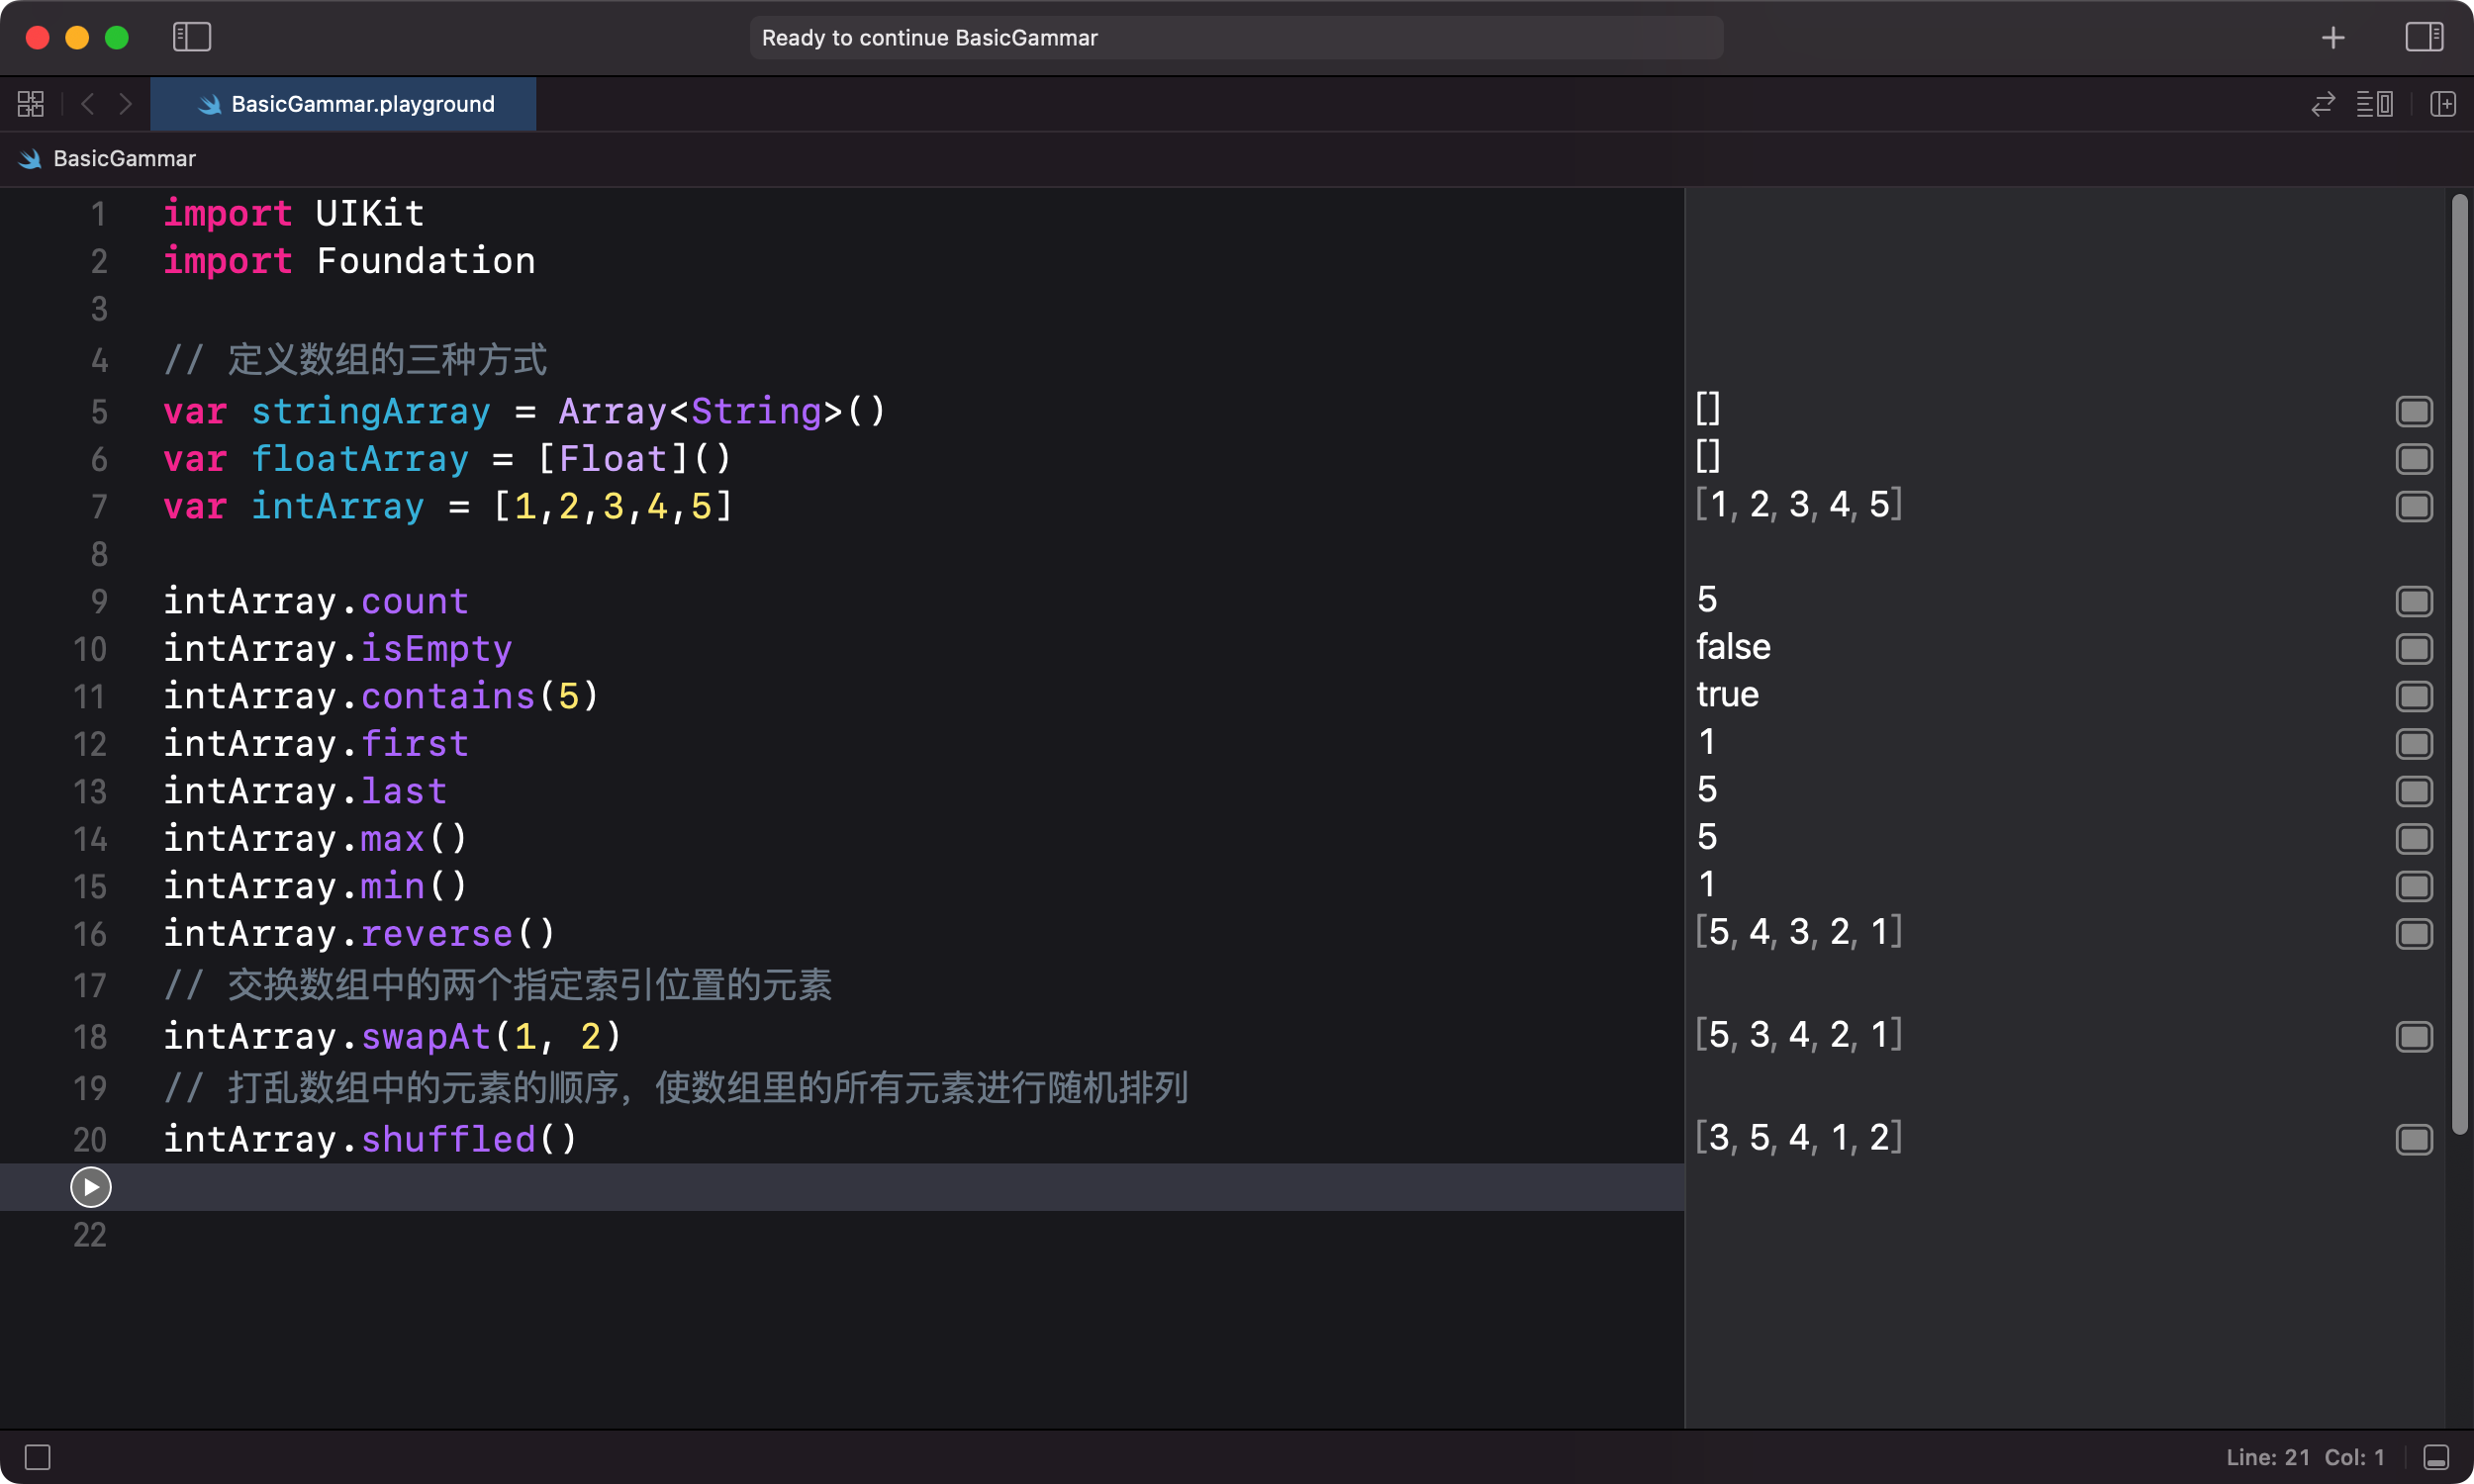Viewport: 2474px width, 1484px height.
Task: Toggle the inspector panel button
Action: click(2424, 38)
